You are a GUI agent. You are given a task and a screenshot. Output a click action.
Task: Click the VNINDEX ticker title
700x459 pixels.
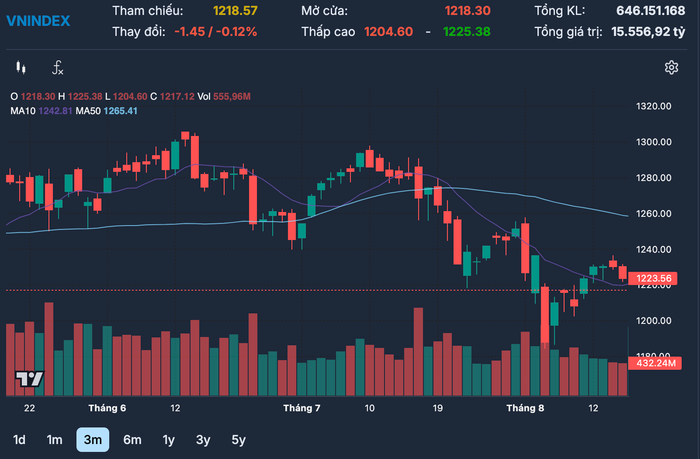(x=38, y=21)
